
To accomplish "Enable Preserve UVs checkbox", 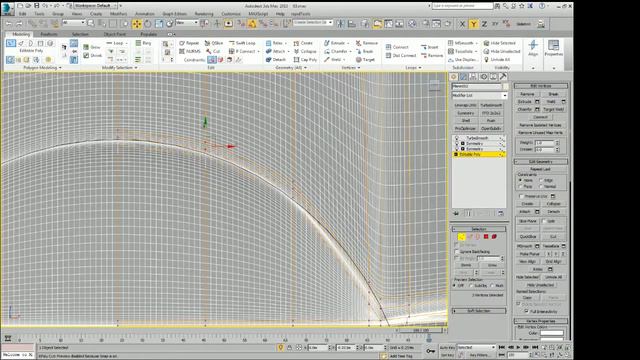I will (x=521, y=196).
